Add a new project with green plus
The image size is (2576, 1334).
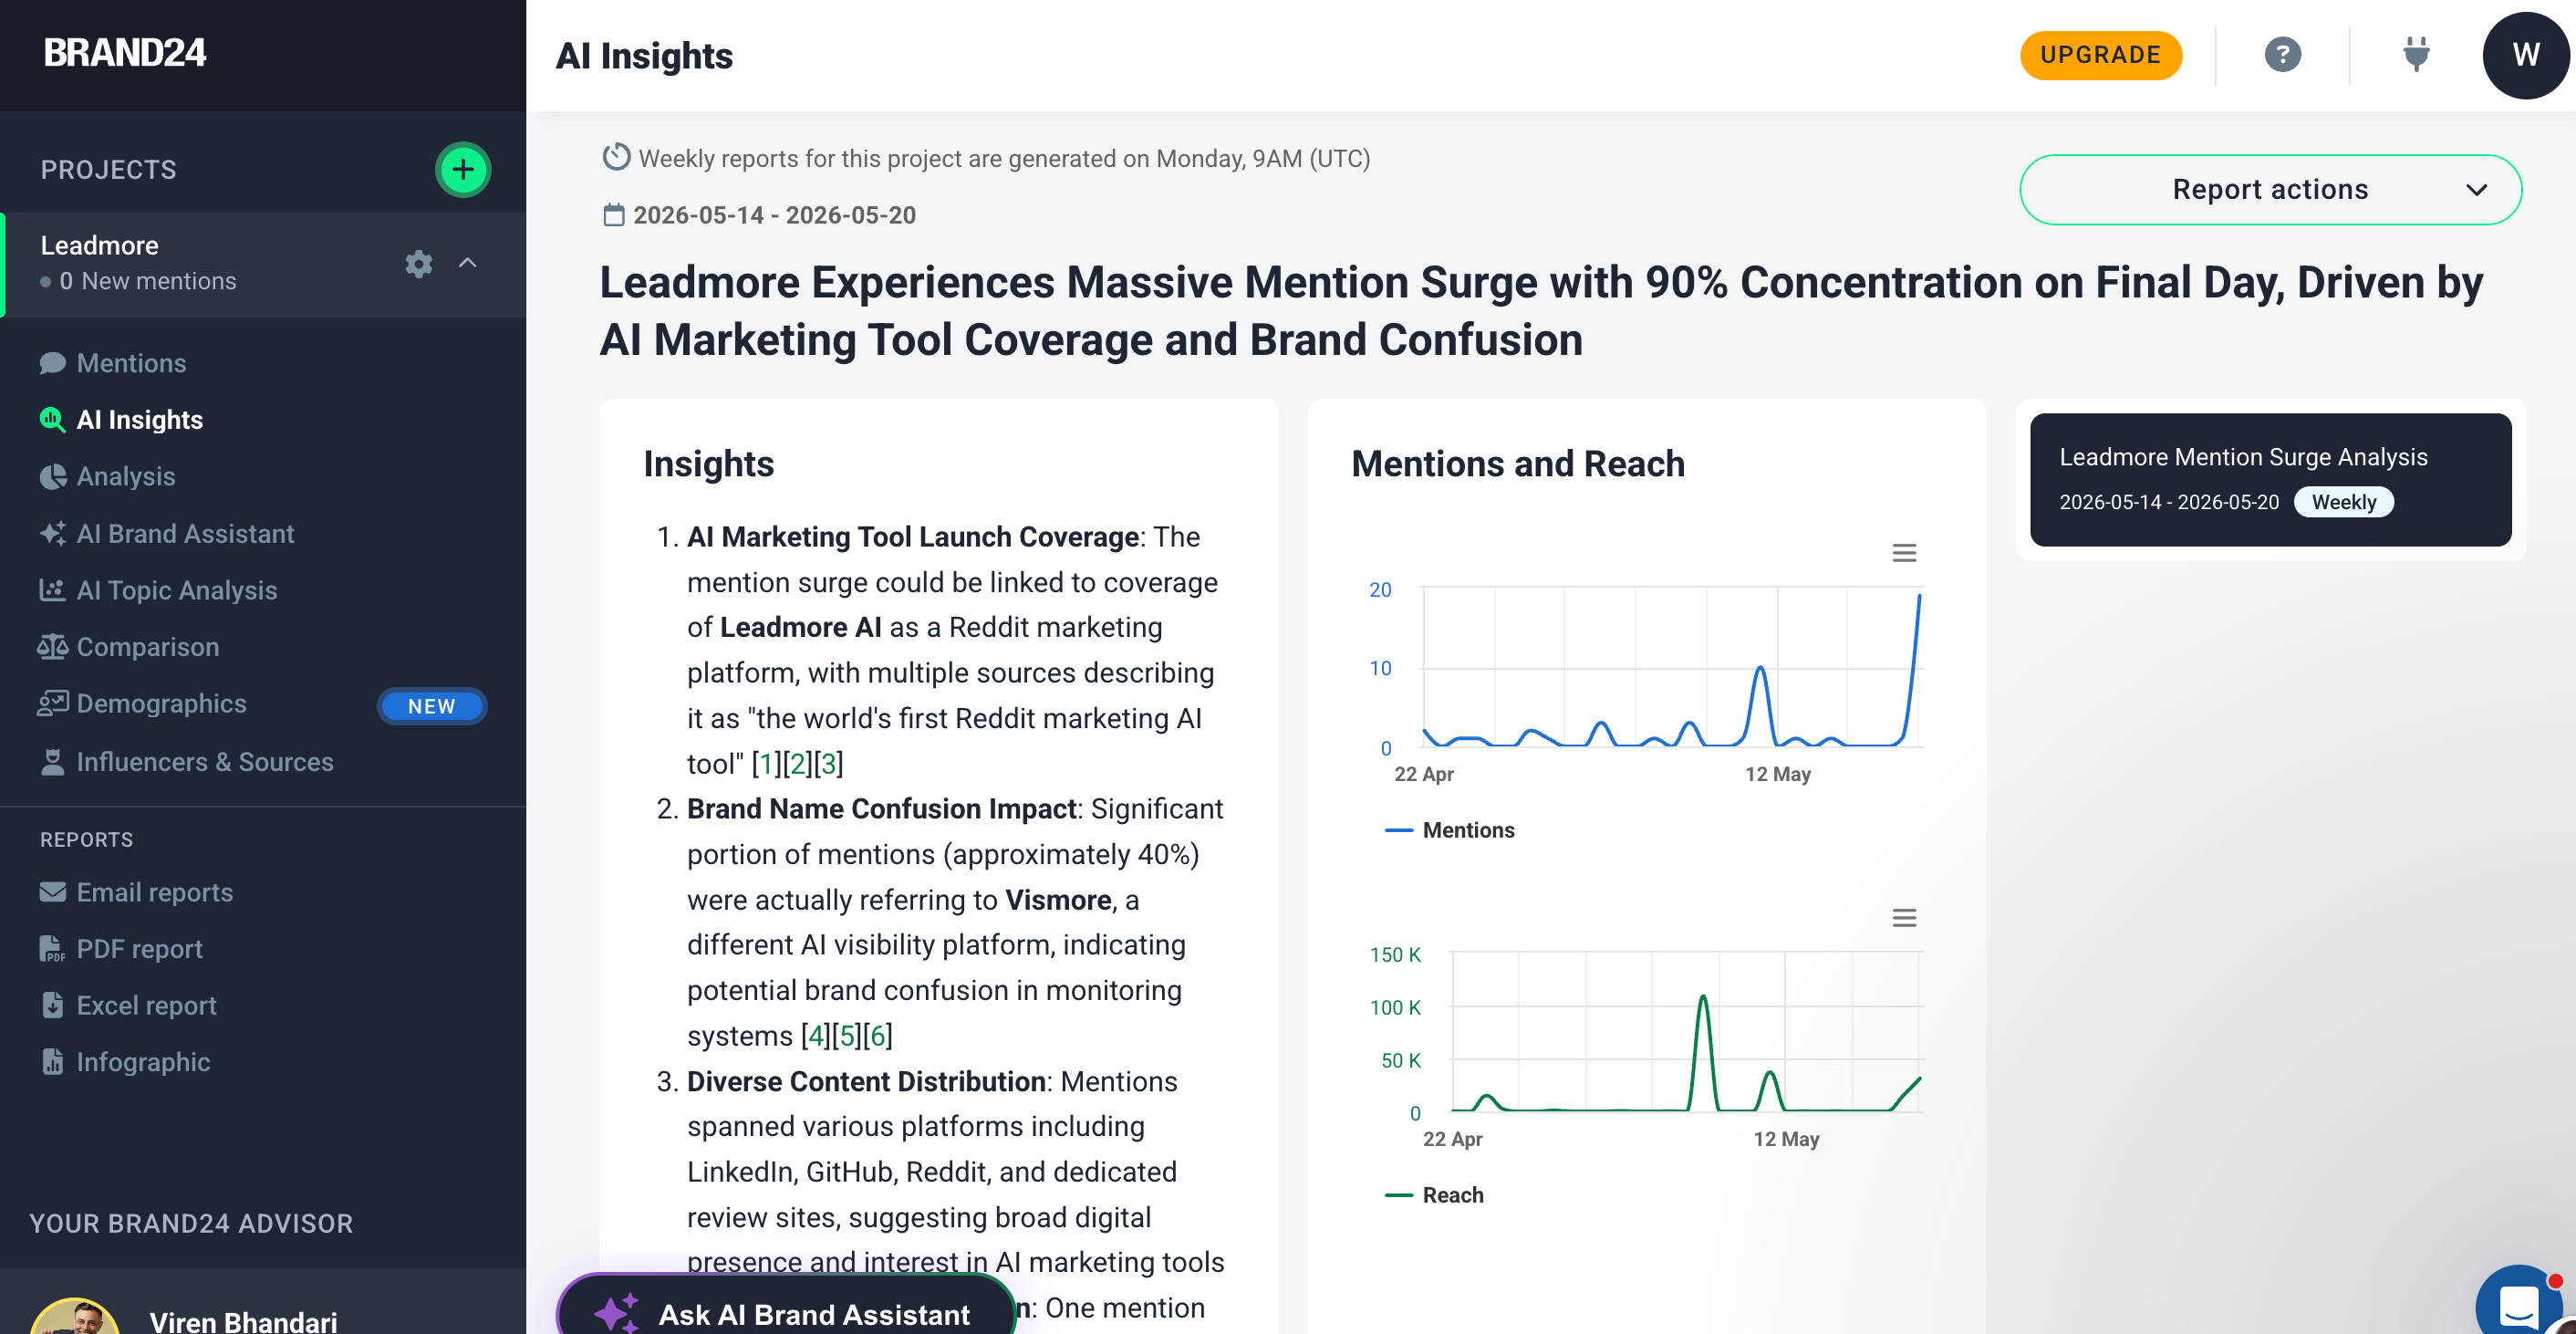point(462,170)
